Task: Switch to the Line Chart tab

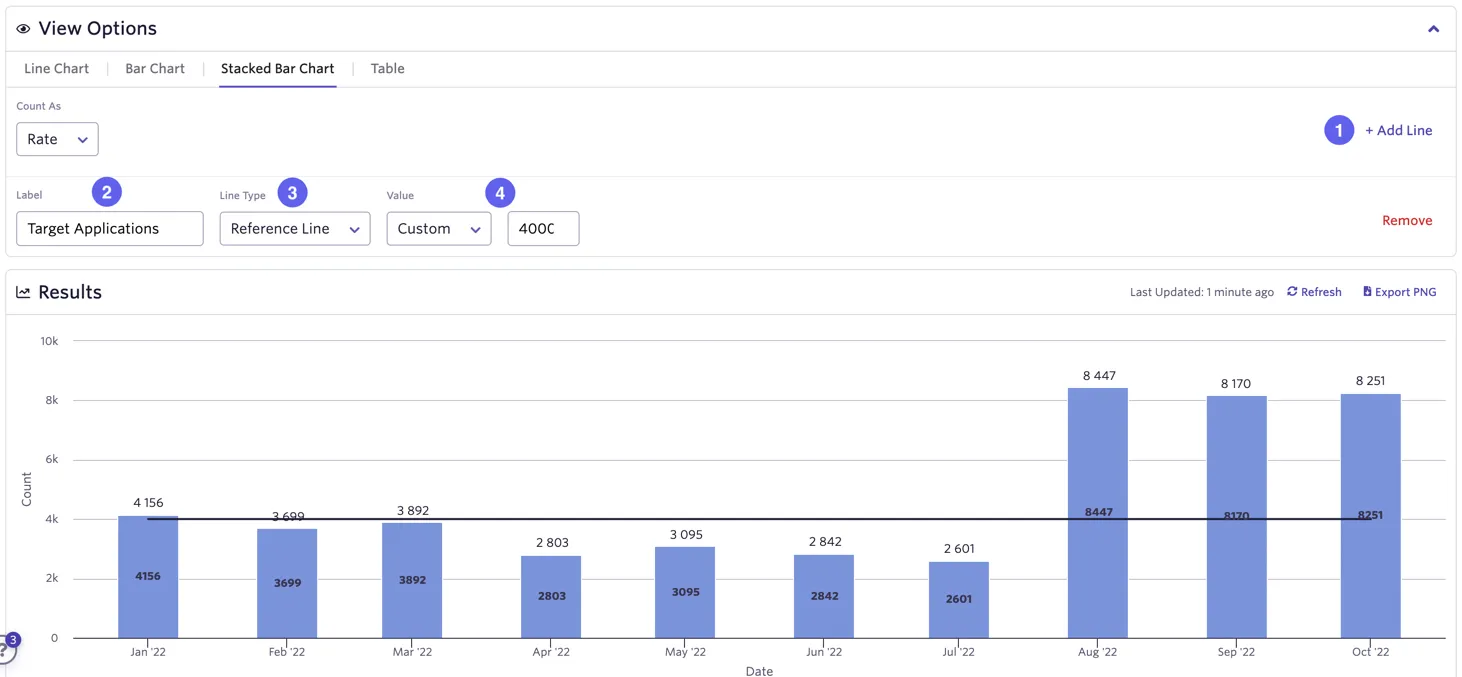Action: tap(57, 69)
